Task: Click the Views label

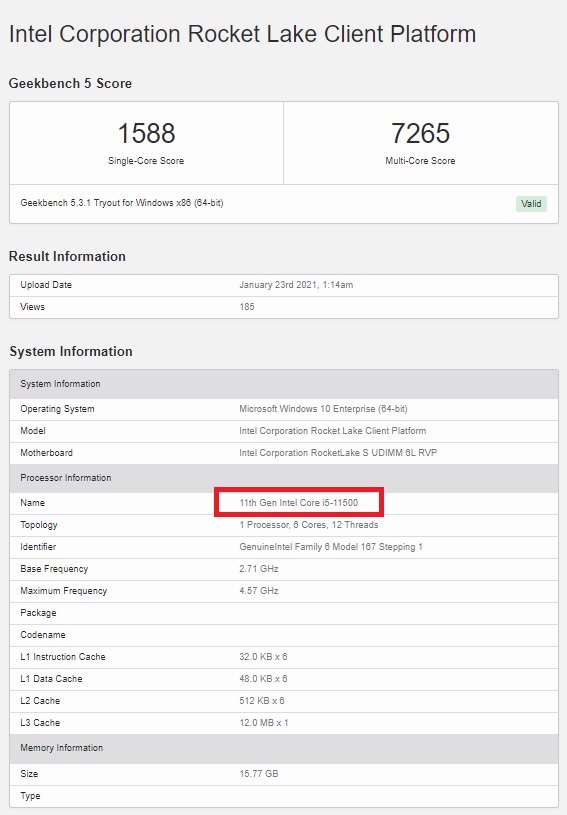Action: [32, 307]
